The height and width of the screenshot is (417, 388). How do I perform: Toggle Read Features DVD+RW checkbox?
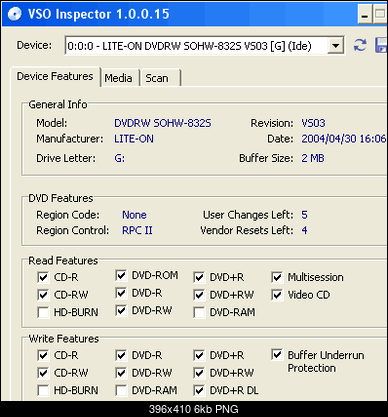point(199,295)
